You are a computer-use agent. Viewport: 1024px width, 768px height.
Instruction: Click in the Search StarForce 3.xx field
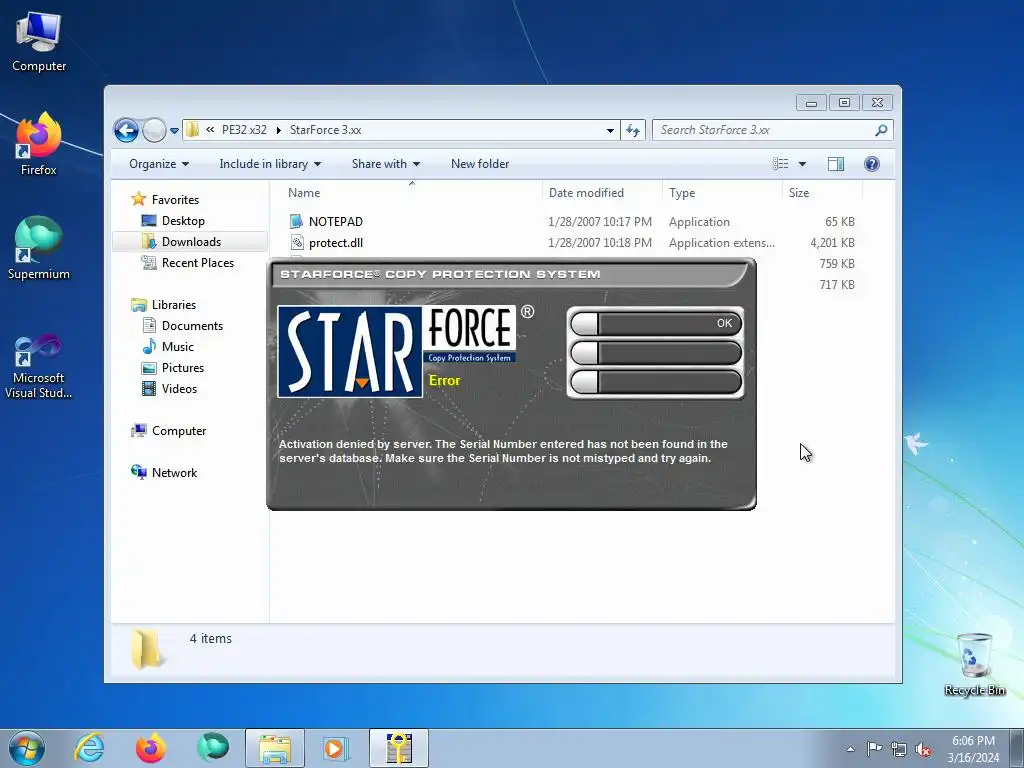coord(773,130)
